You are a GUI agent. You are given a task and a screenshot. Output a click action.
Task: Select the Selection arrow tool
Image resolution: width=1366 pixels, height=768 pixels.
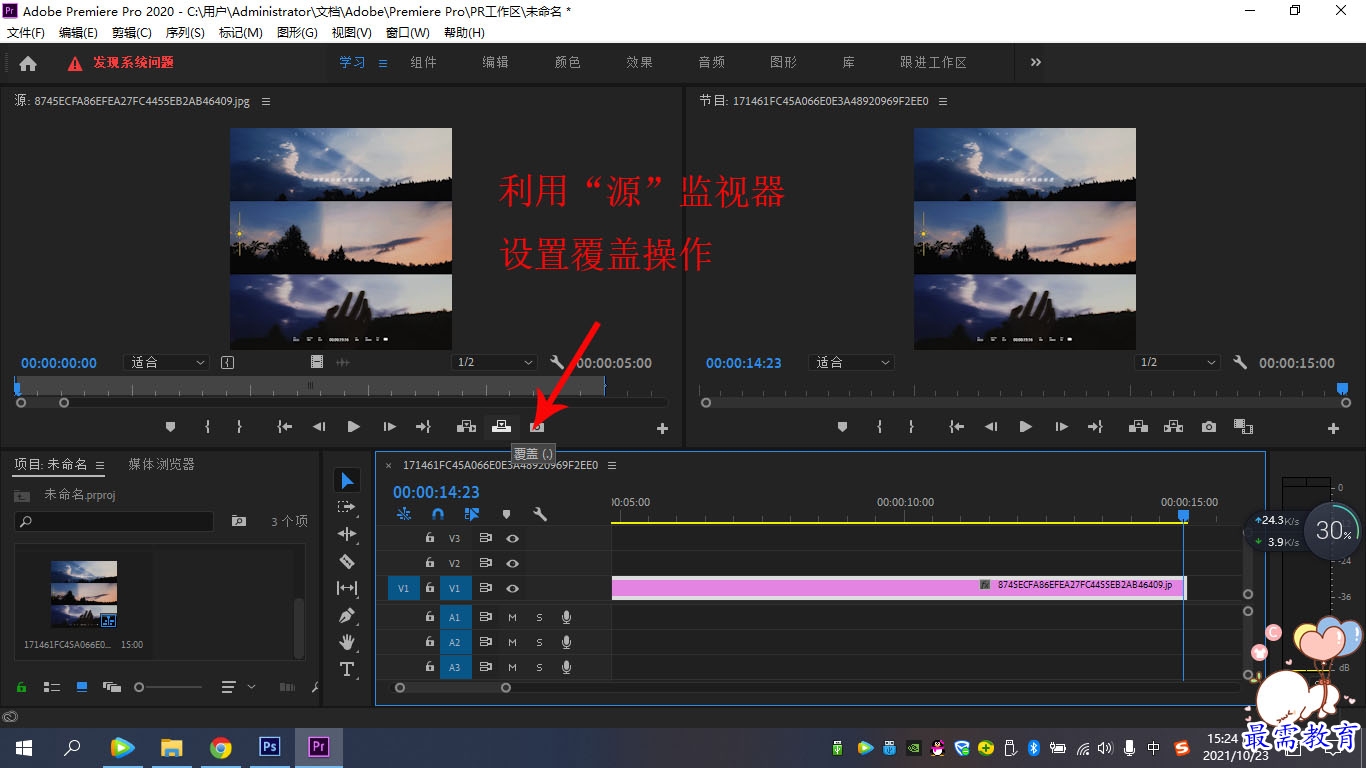pyautogui.click(x=347, y=481)
